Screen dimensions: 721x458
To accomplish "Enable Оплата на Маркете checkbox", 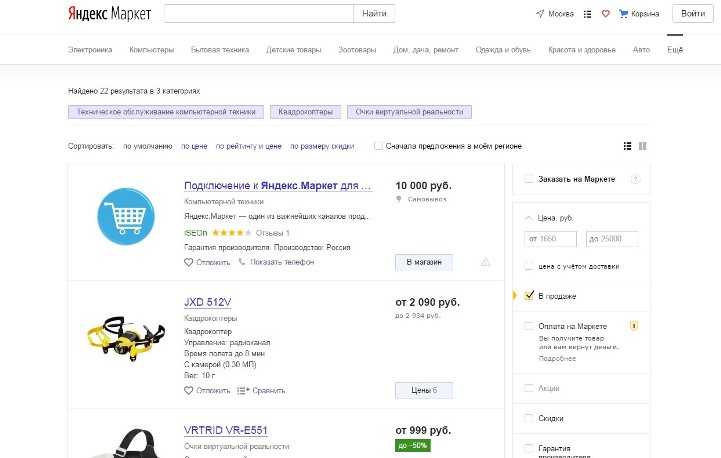I will click(x=529, y=326).
